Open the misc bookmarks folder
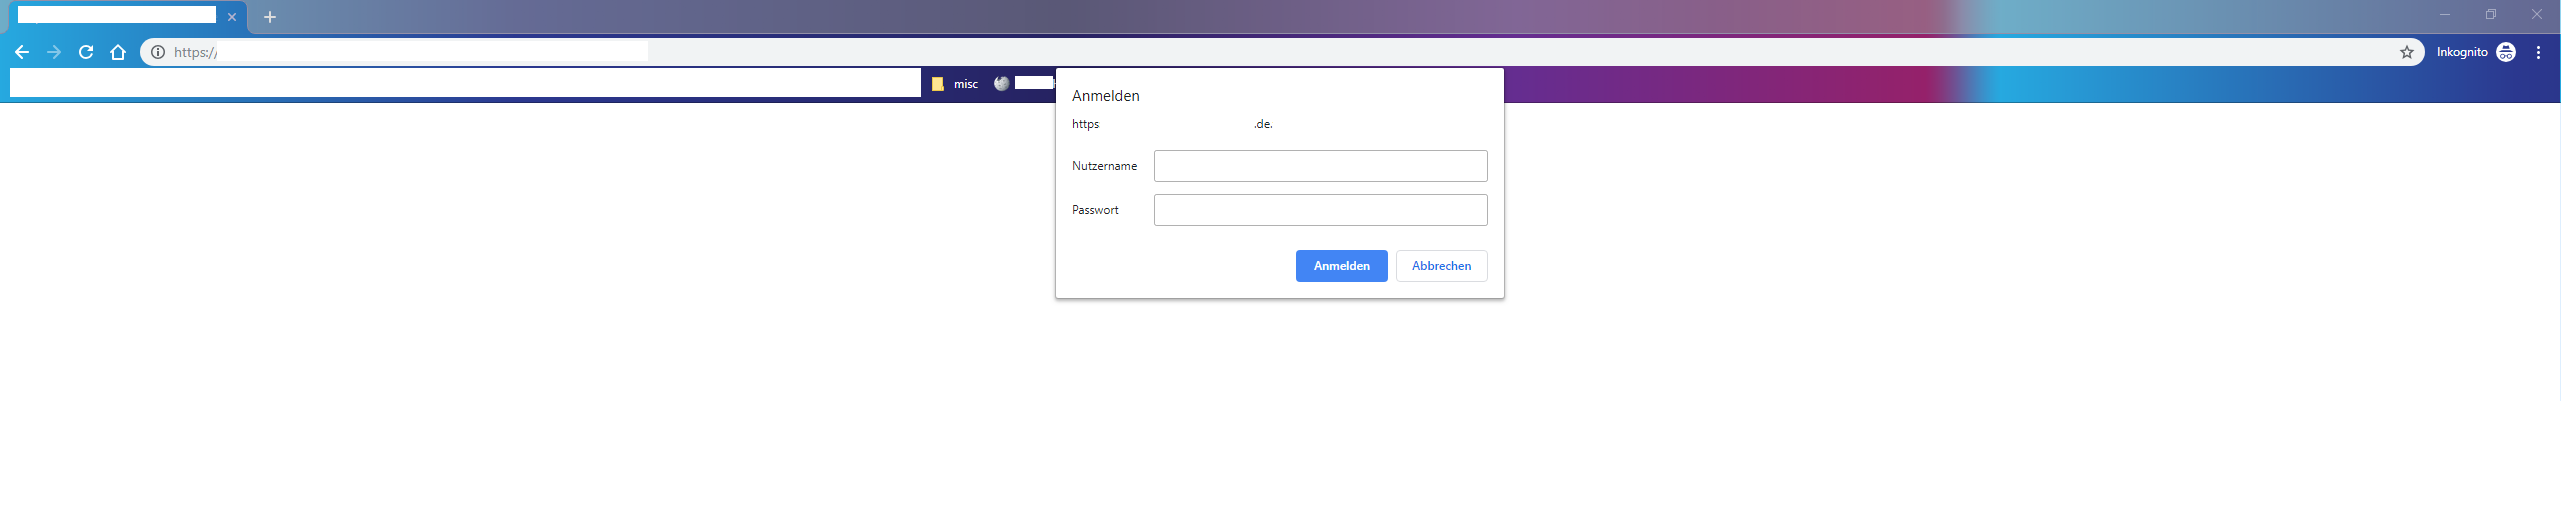The width and height of the screenshot is (2561, 531). coord(955,84)
